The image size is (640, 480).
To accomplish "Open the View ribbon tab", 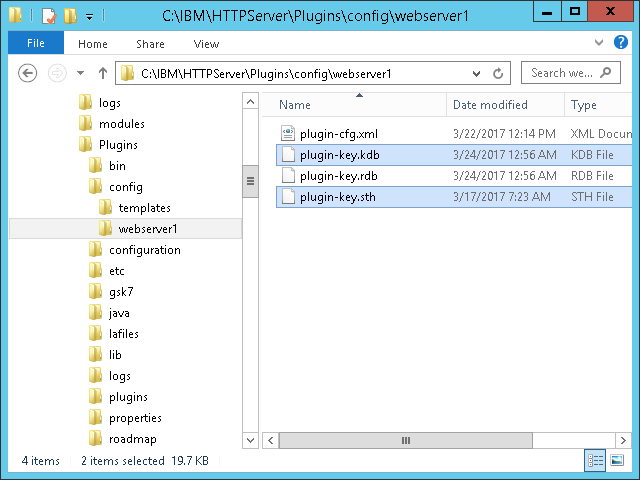I will (x=206, y=44).
